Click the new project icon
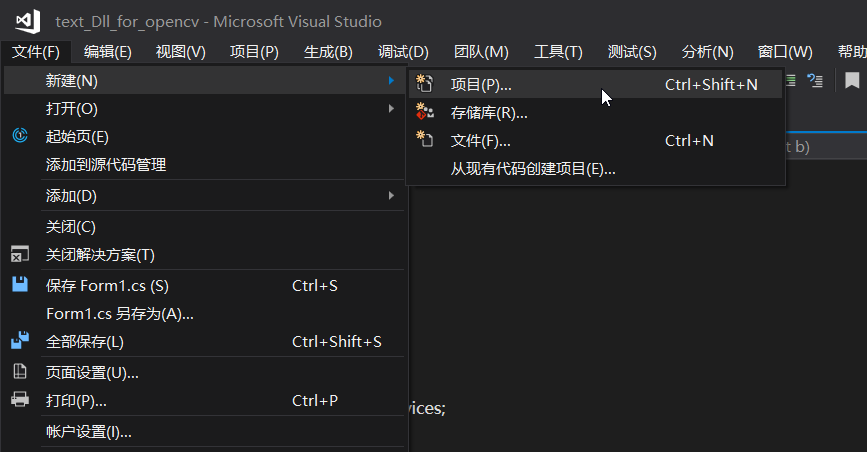This screenshot has height=452, width=867. 425,83
